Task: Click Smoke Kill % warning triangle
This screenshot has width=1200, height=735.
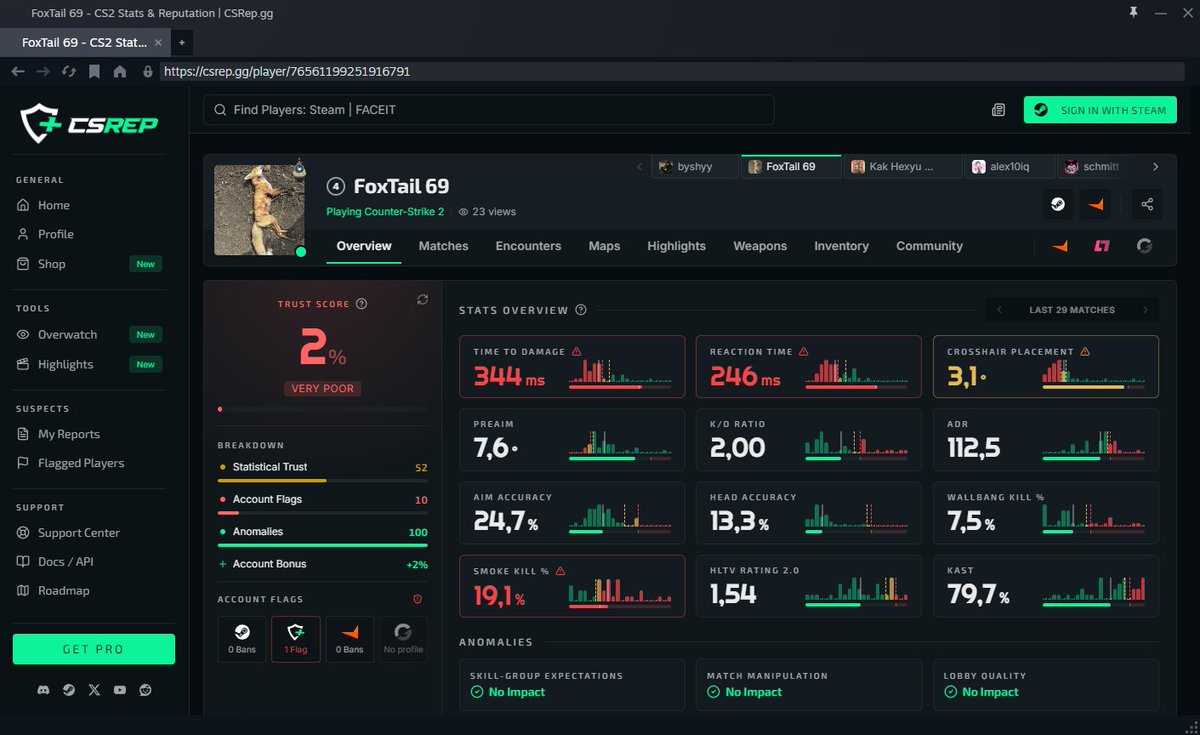Action: click(x=560, y=571)
